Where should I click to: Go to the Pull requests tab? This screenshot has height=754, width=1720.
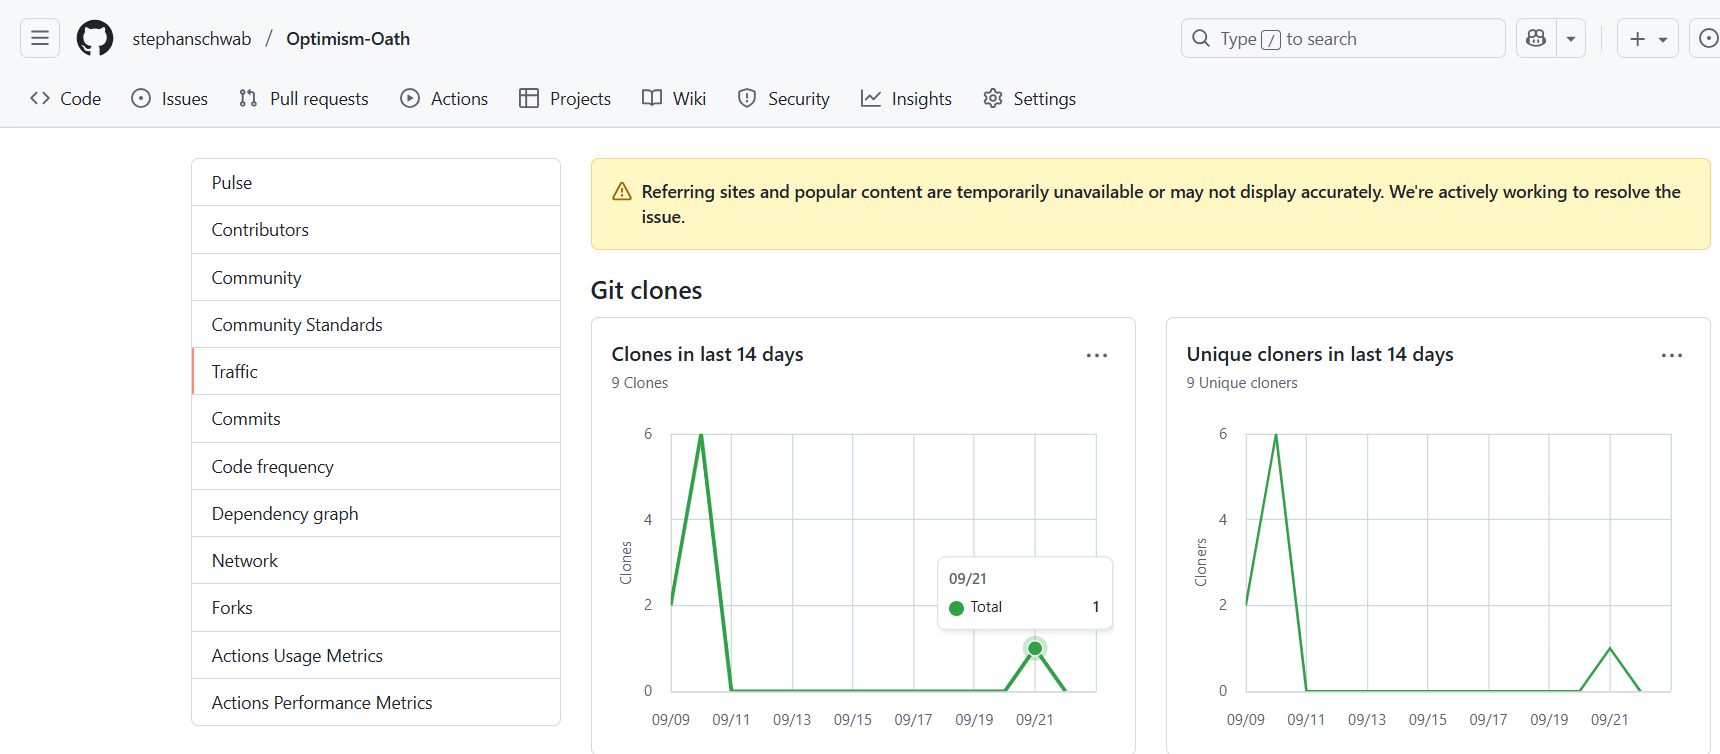[x=304, y=99]
